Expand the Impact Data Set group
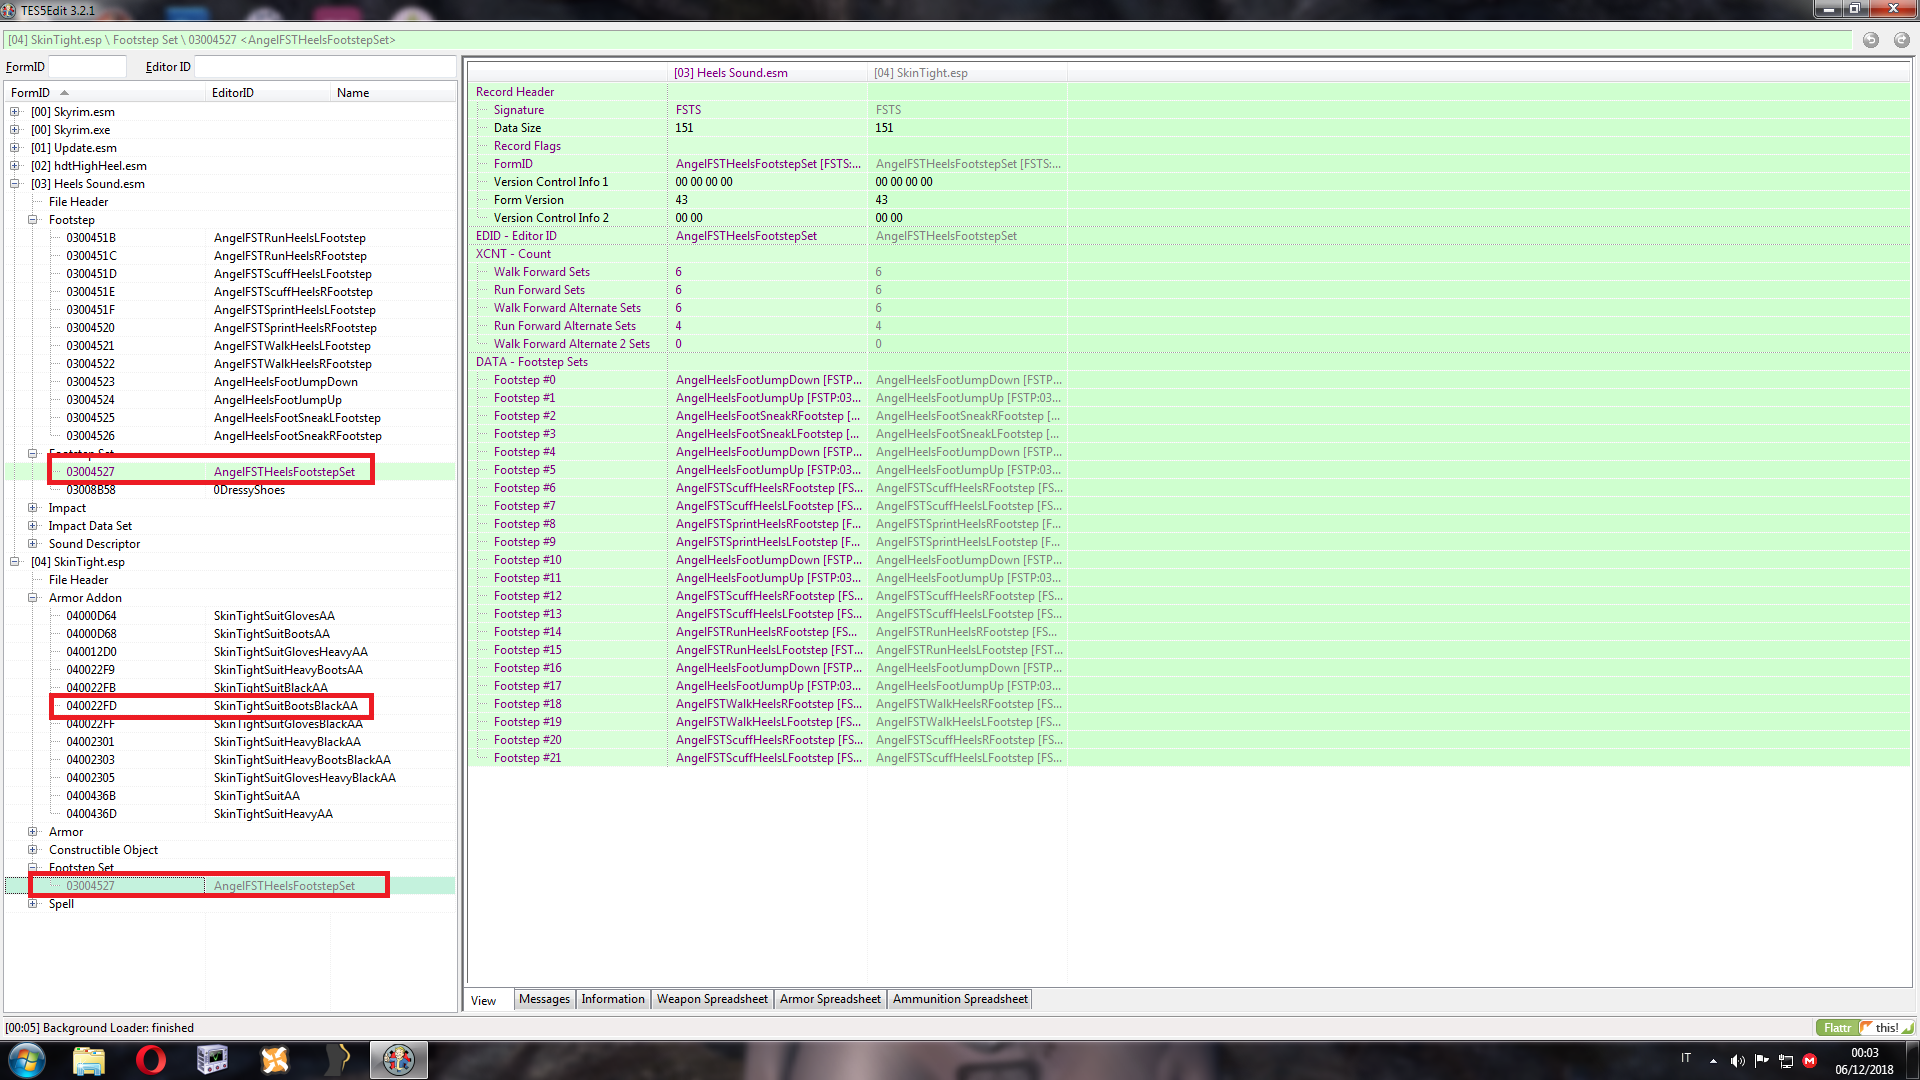 (33, 526)
